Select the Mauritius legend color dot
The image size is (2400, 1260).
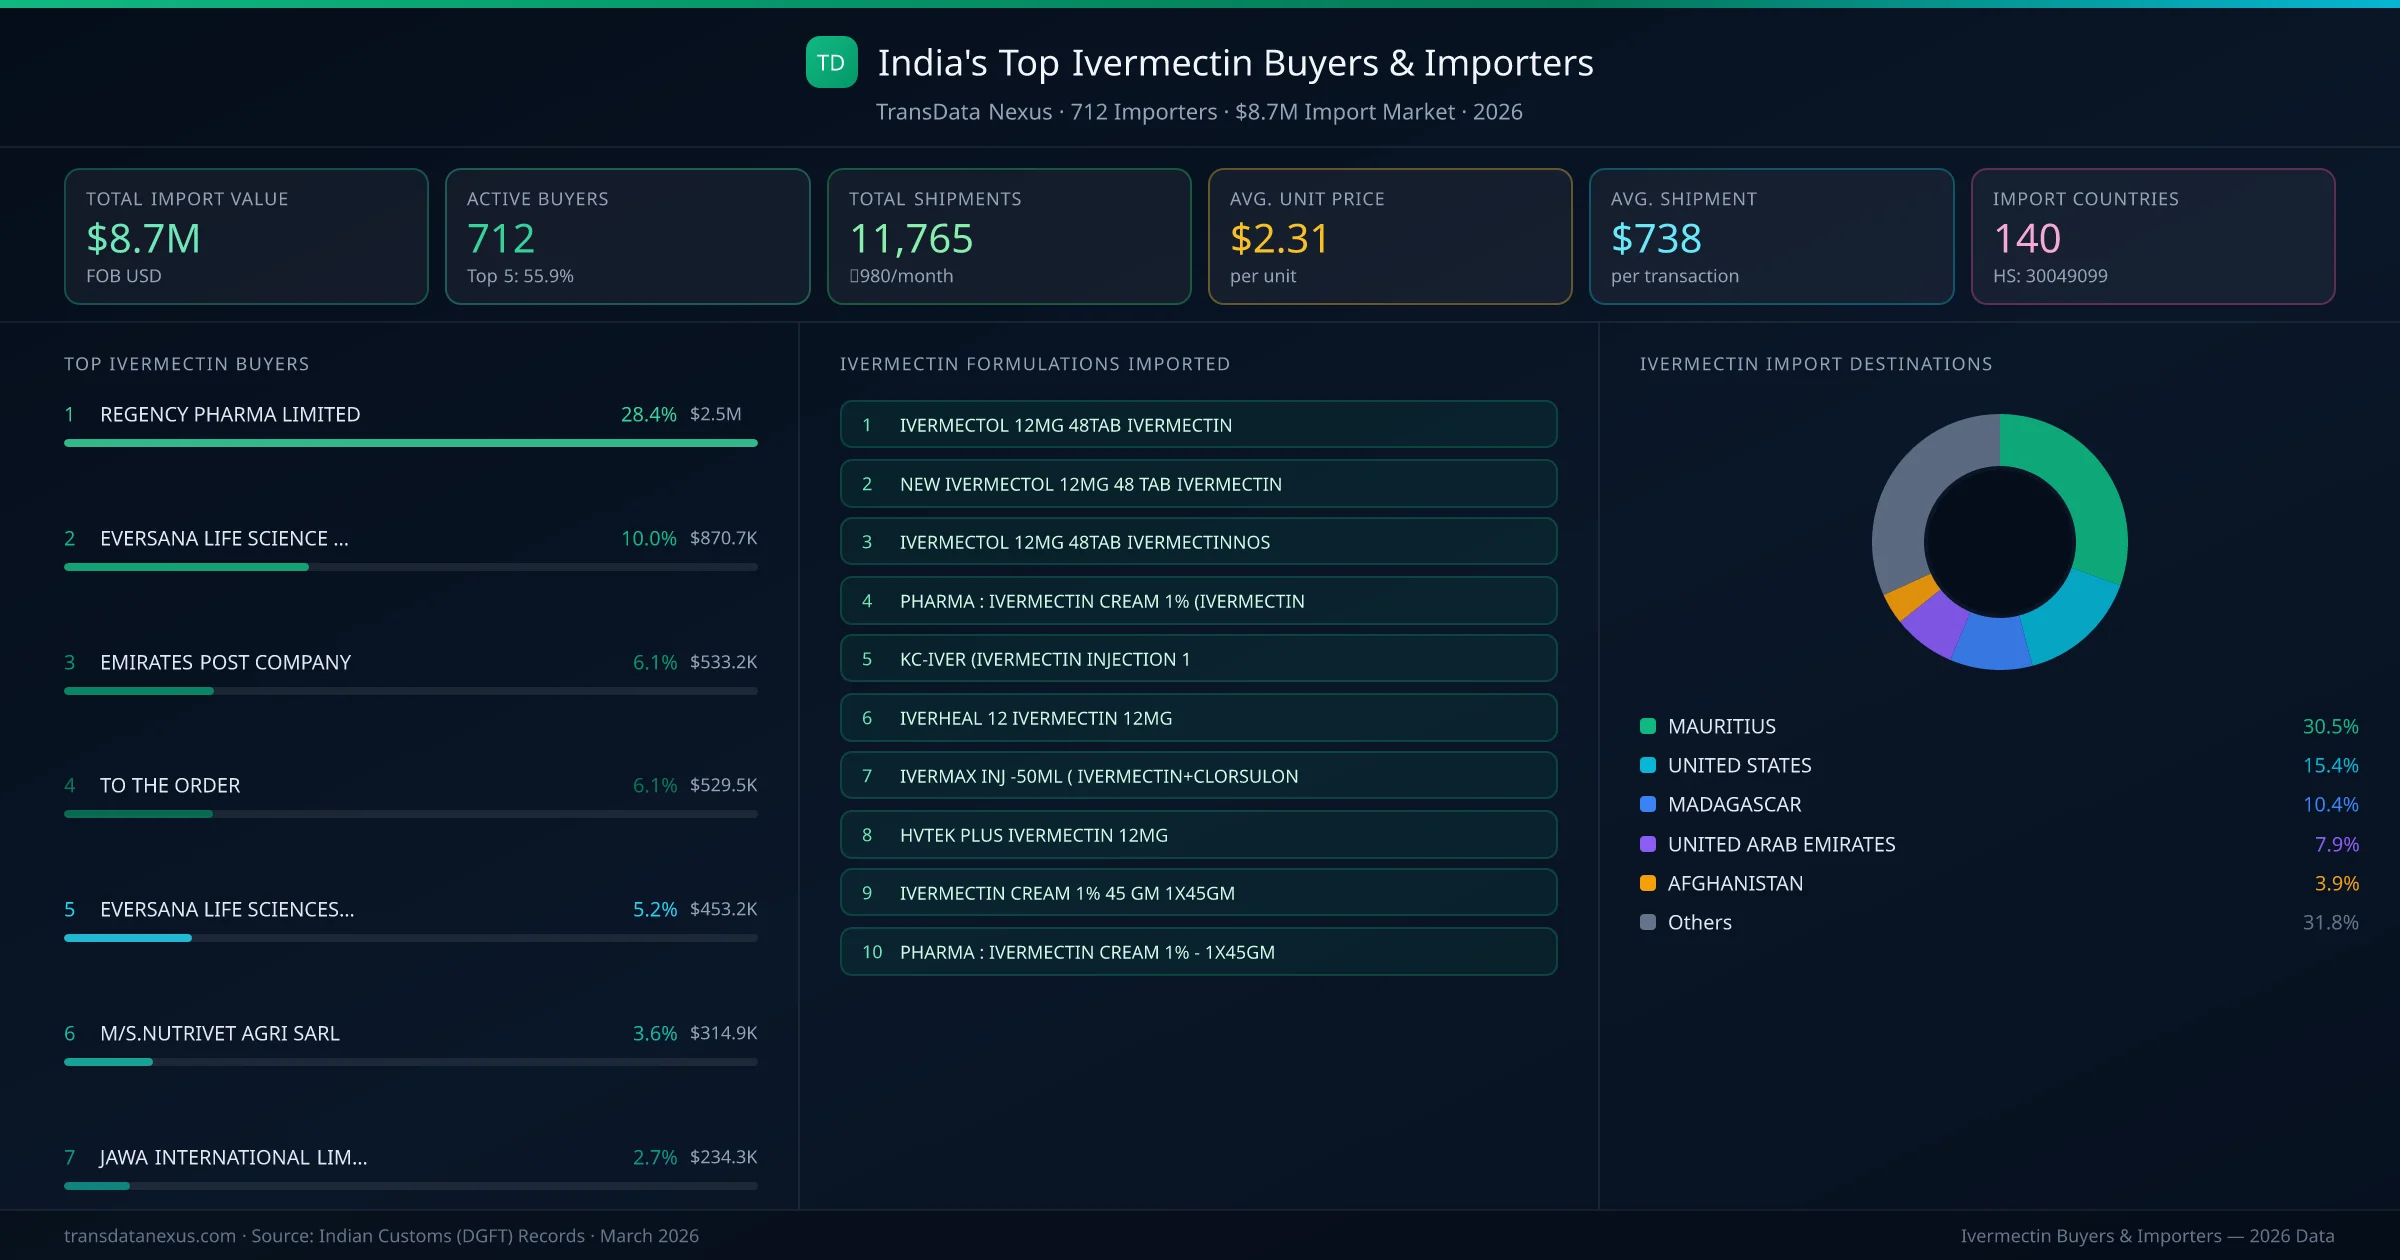[1646, 726]
